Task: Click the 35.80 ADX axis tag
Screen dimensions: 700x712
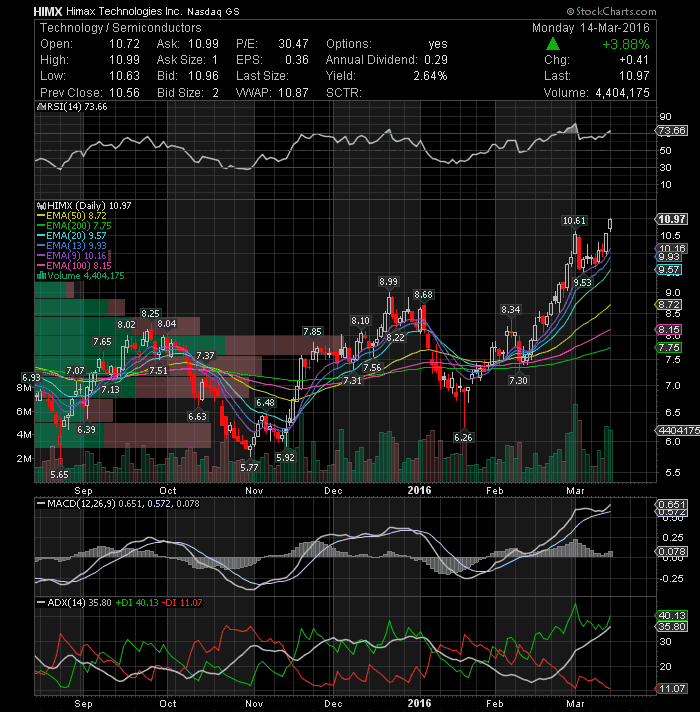Action: [672, 627]
